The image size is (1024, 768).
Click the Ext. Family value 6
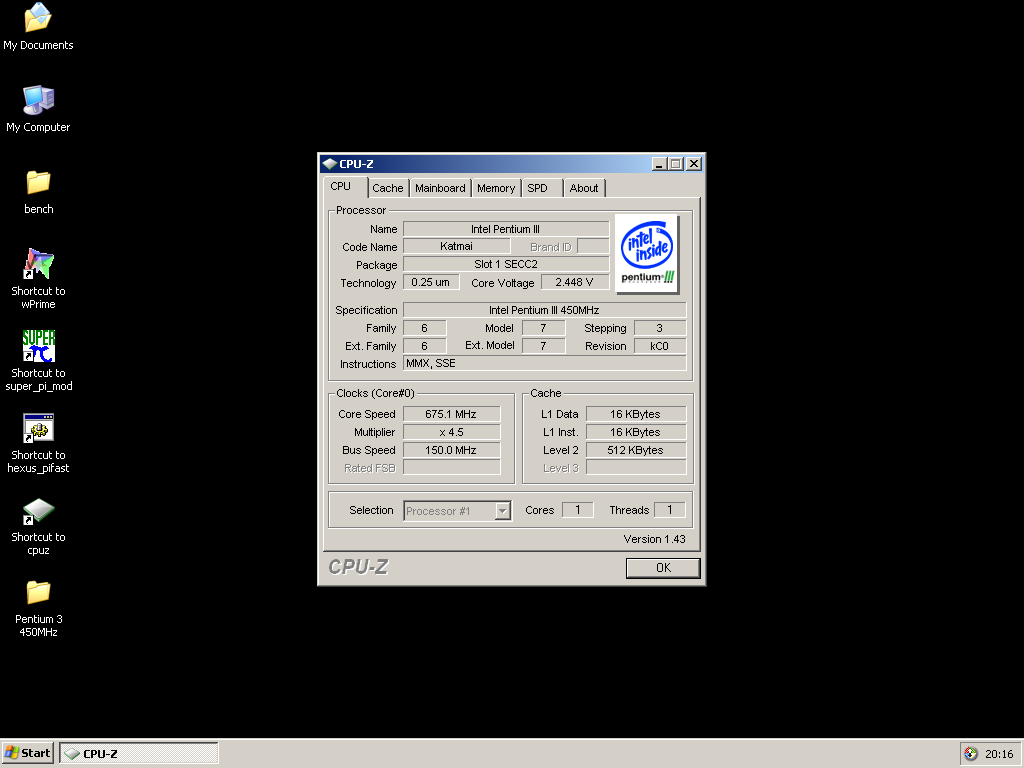click(x=424, y=346)
